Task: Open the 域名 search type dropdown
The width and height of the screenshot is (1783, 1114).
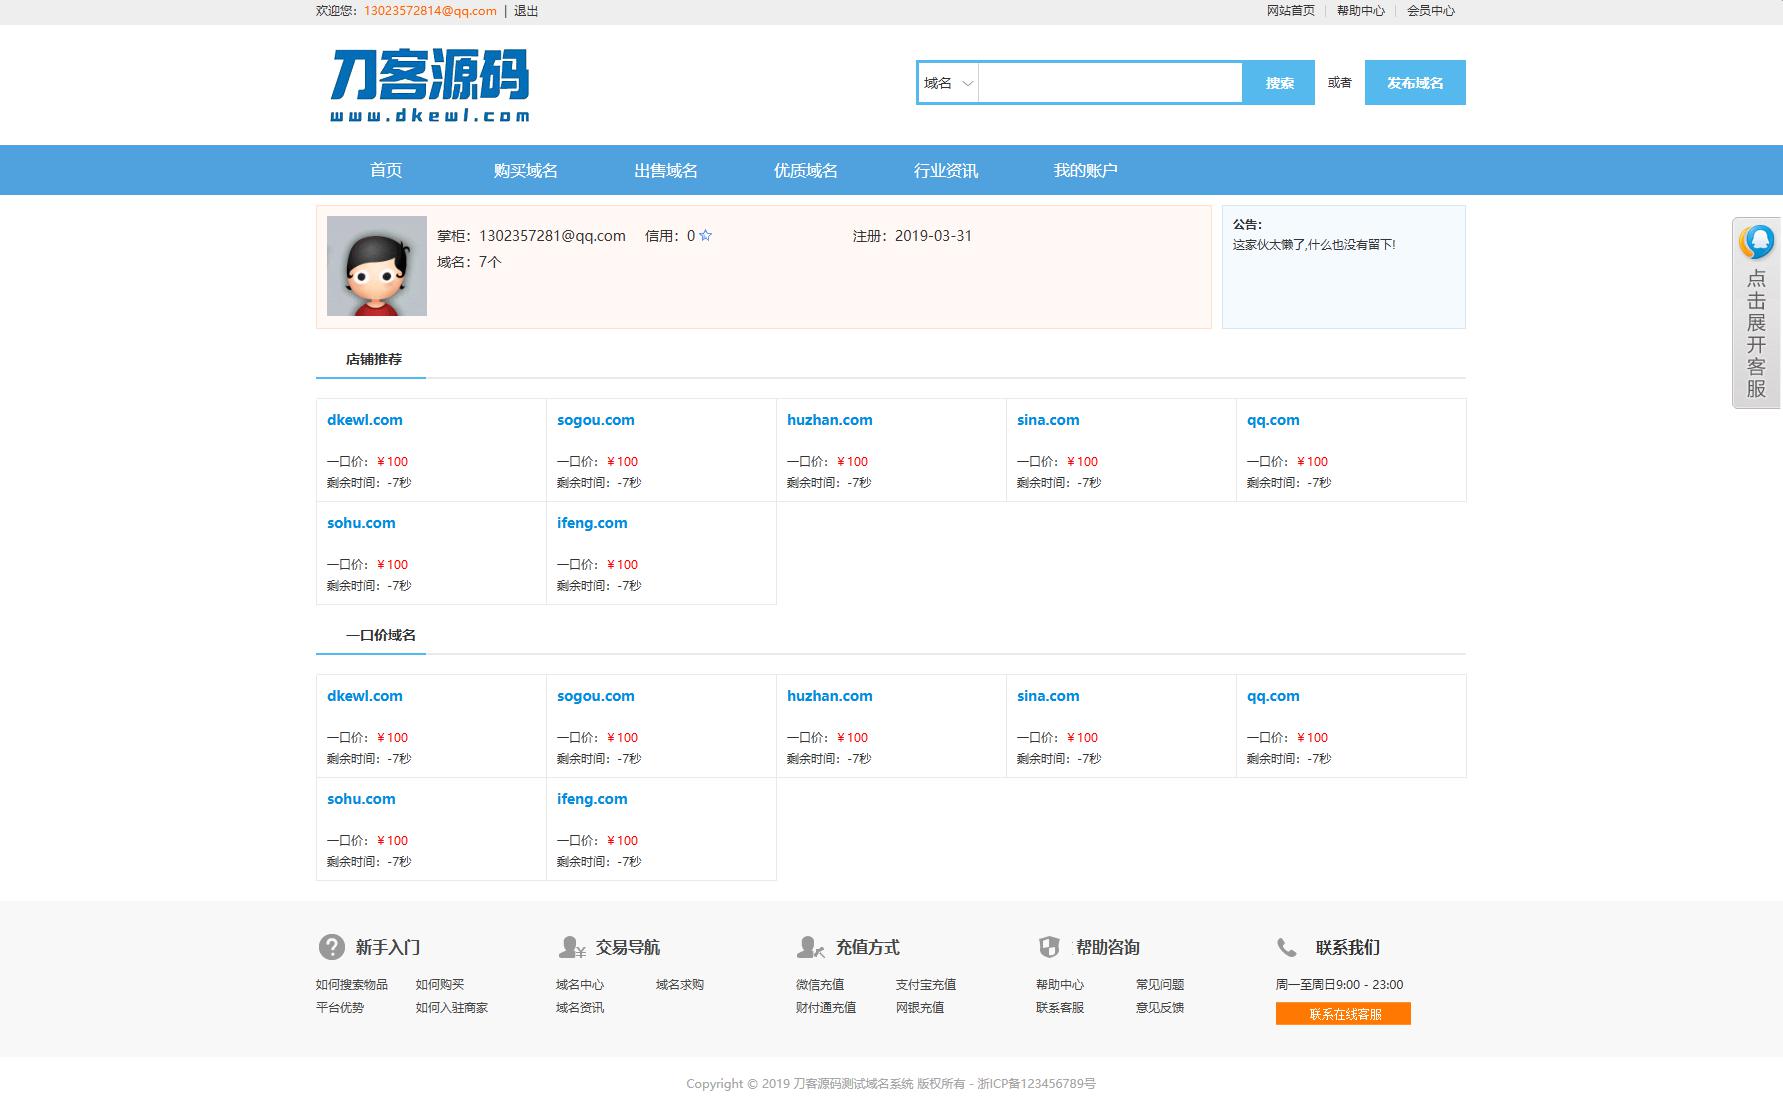Action: tap(948, 83)
